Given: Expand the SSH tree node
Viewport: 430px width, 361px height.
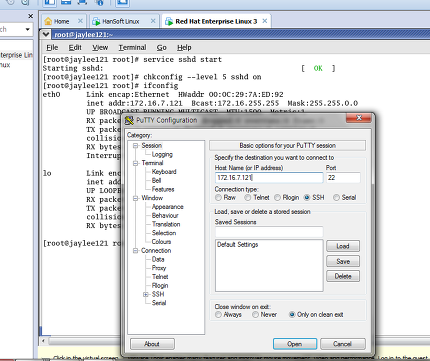Looking at the screenshot, I should (146, 294).
